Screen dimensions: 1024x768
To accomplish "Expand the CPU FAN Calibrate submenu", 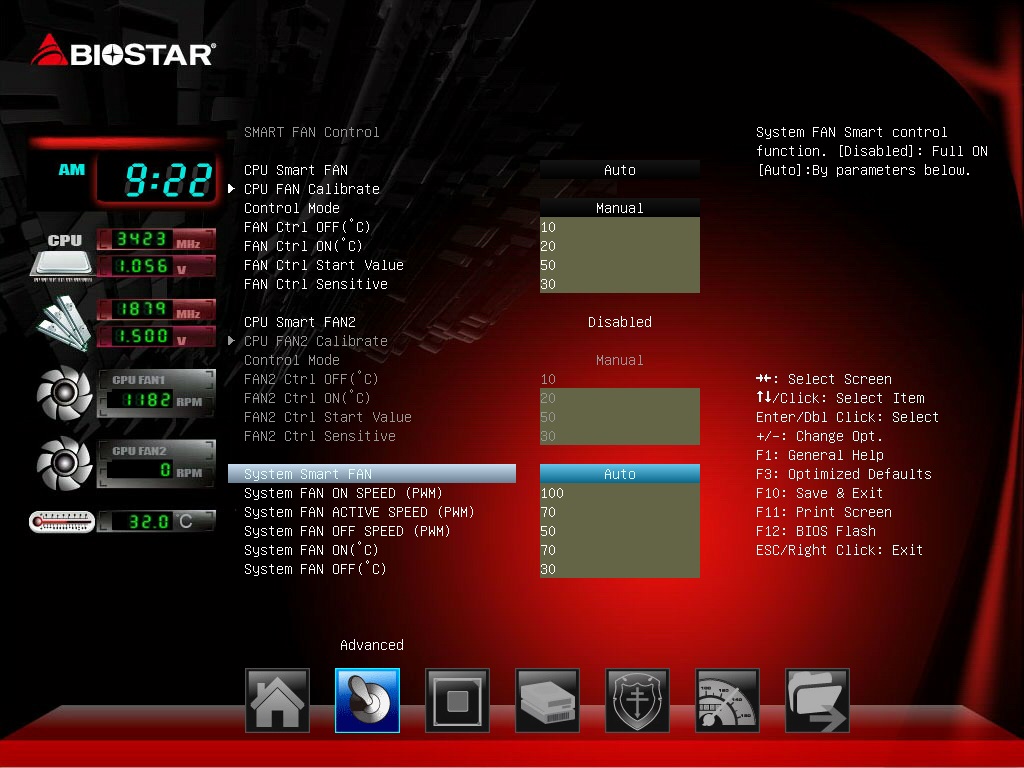I will pos(311,189).
